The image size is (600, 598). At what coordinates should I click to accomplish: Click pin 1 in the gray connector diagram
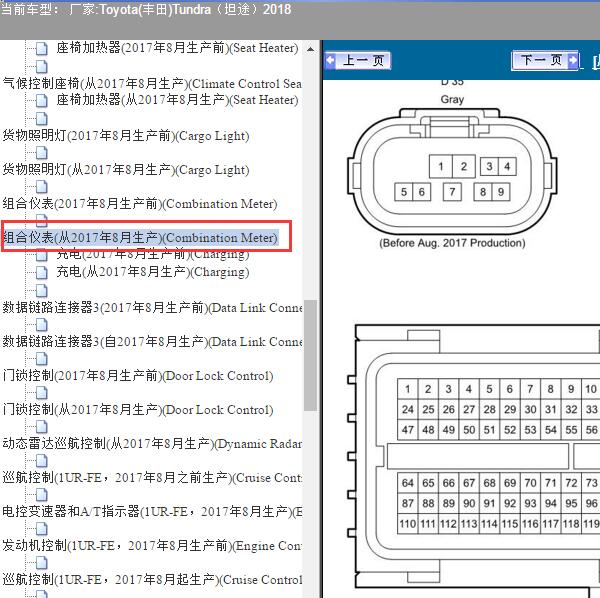(x=441, y=166)
